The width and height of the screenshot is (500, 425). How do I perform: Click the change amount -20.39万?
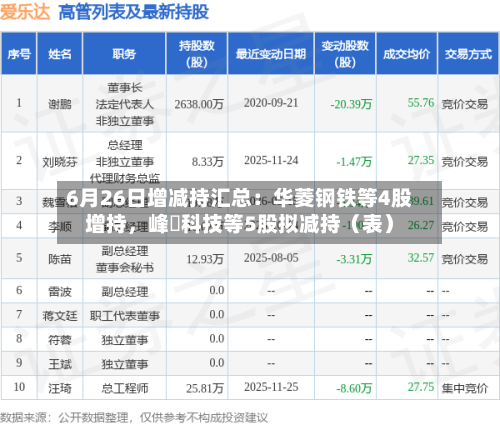[x=351, y=104]
